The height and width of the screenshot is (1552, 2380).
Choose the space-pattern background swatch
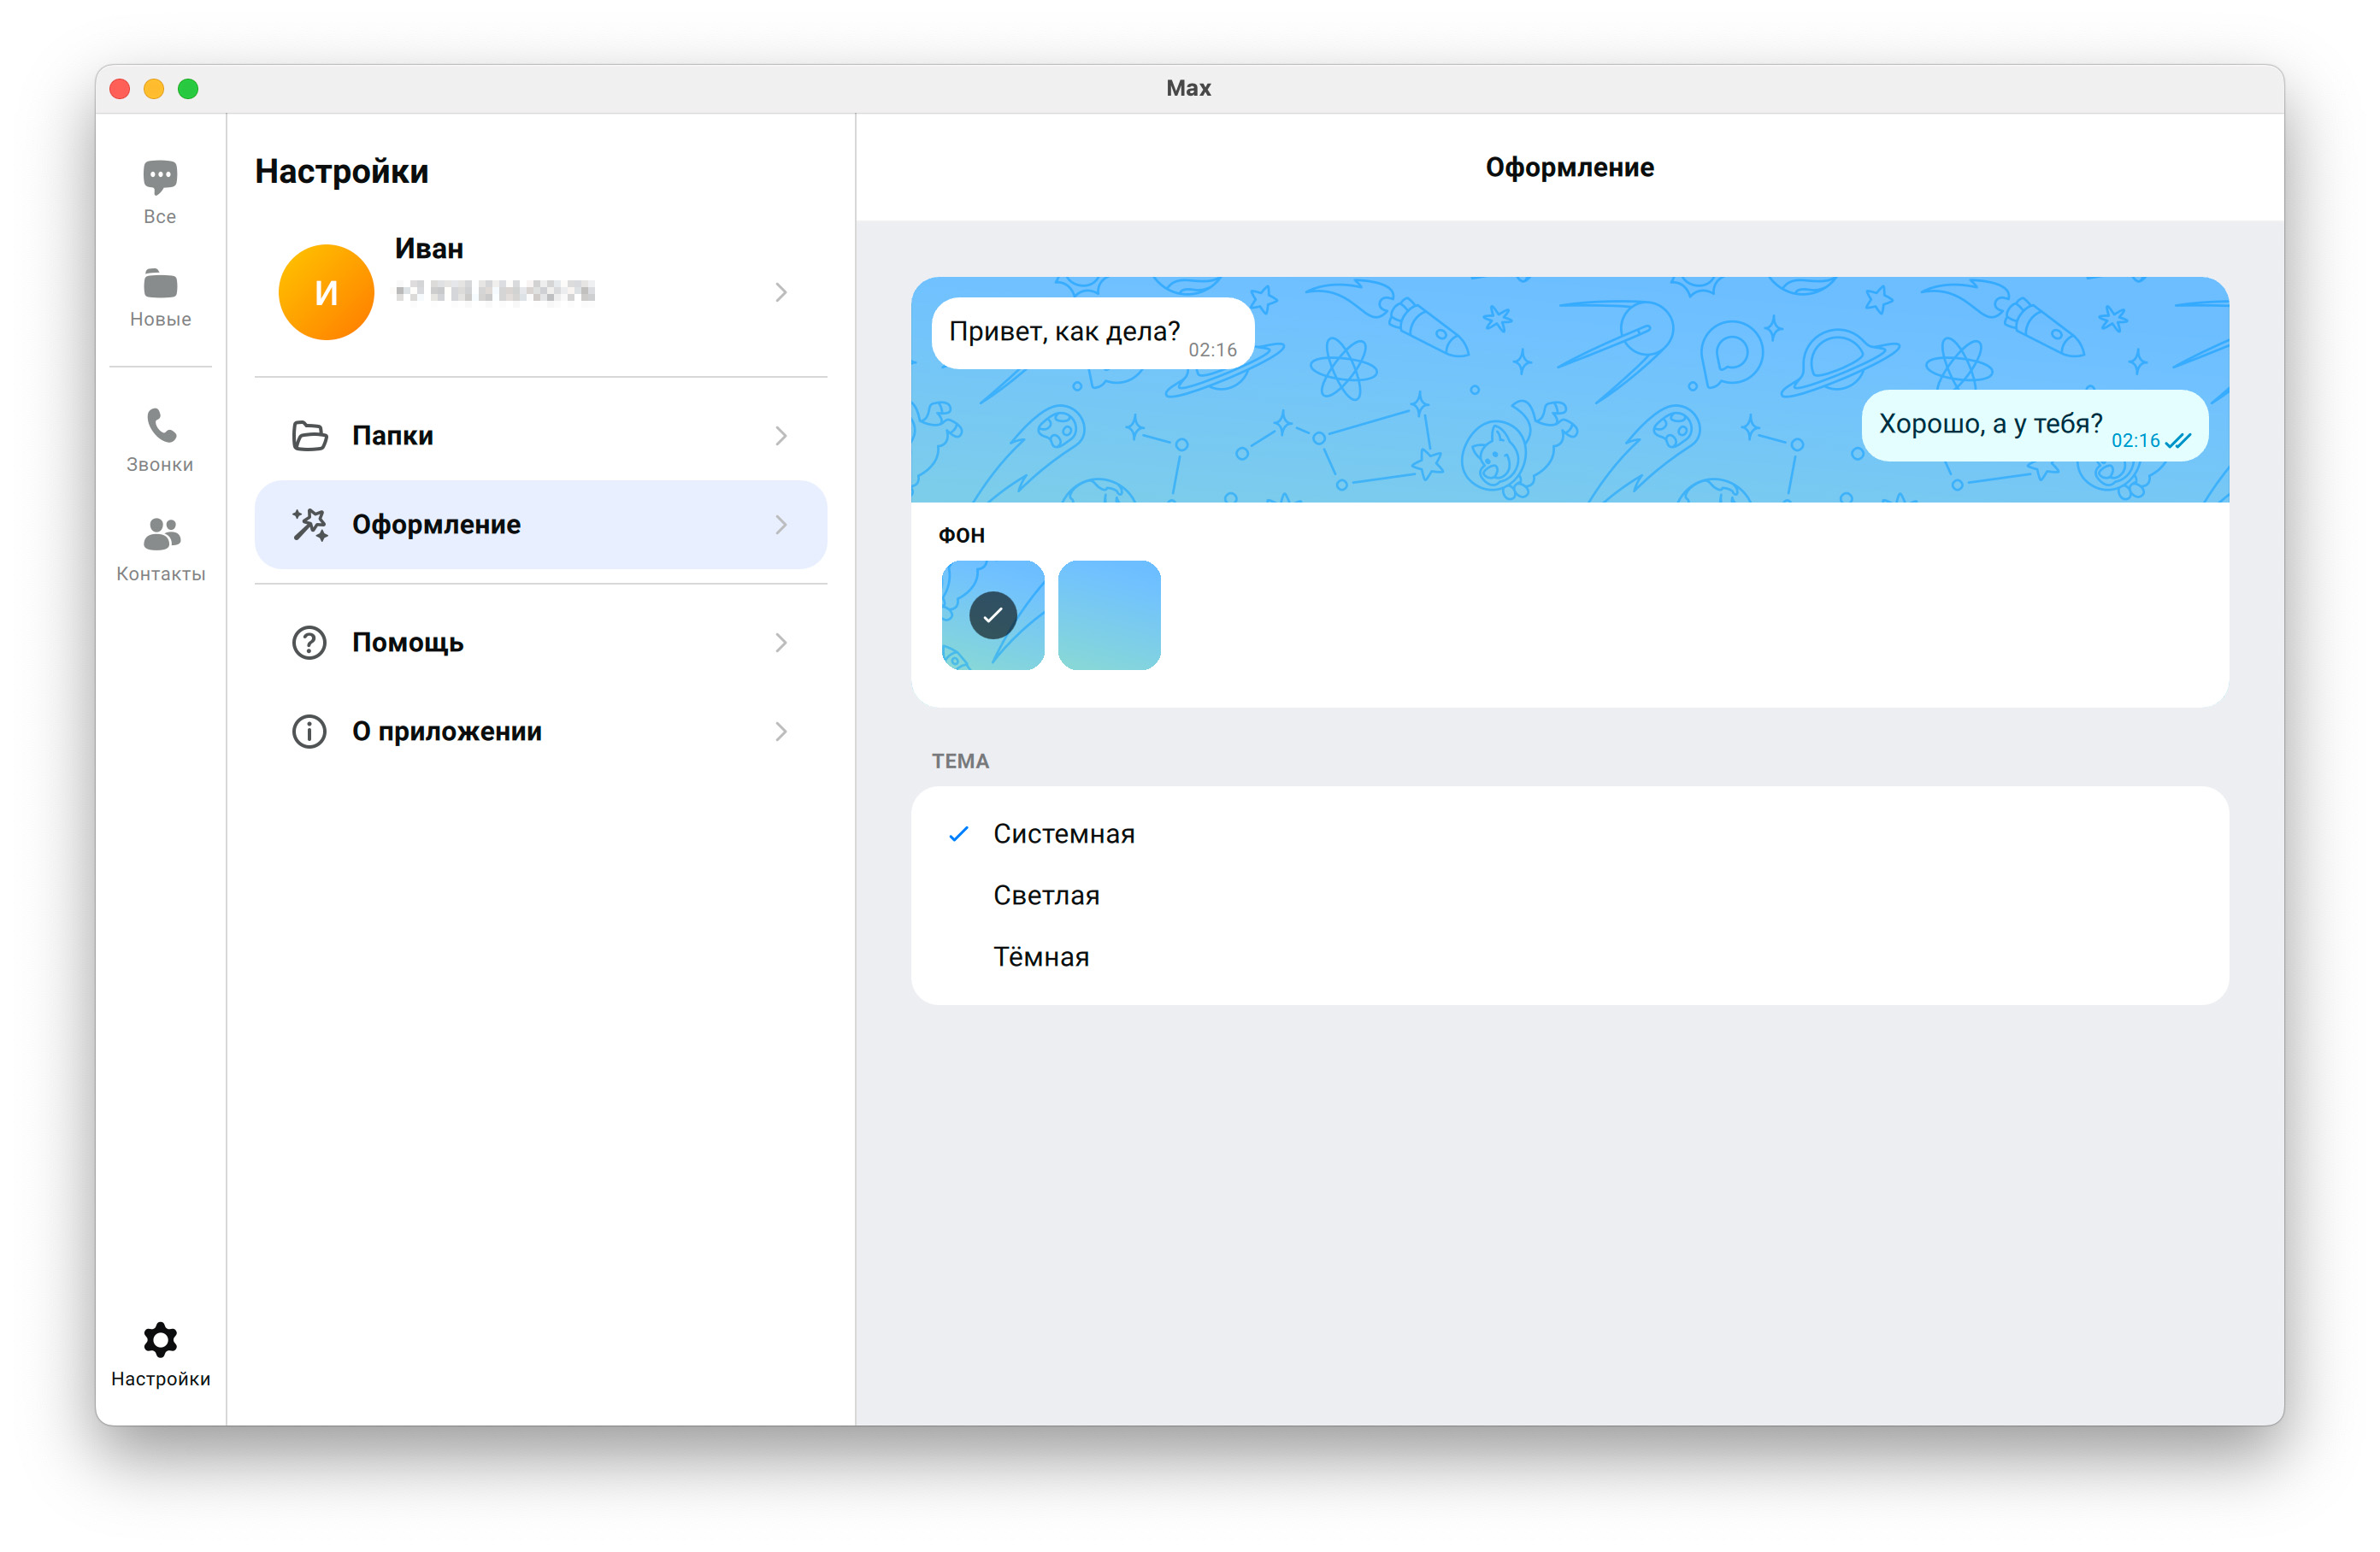[x=993, y=615]
